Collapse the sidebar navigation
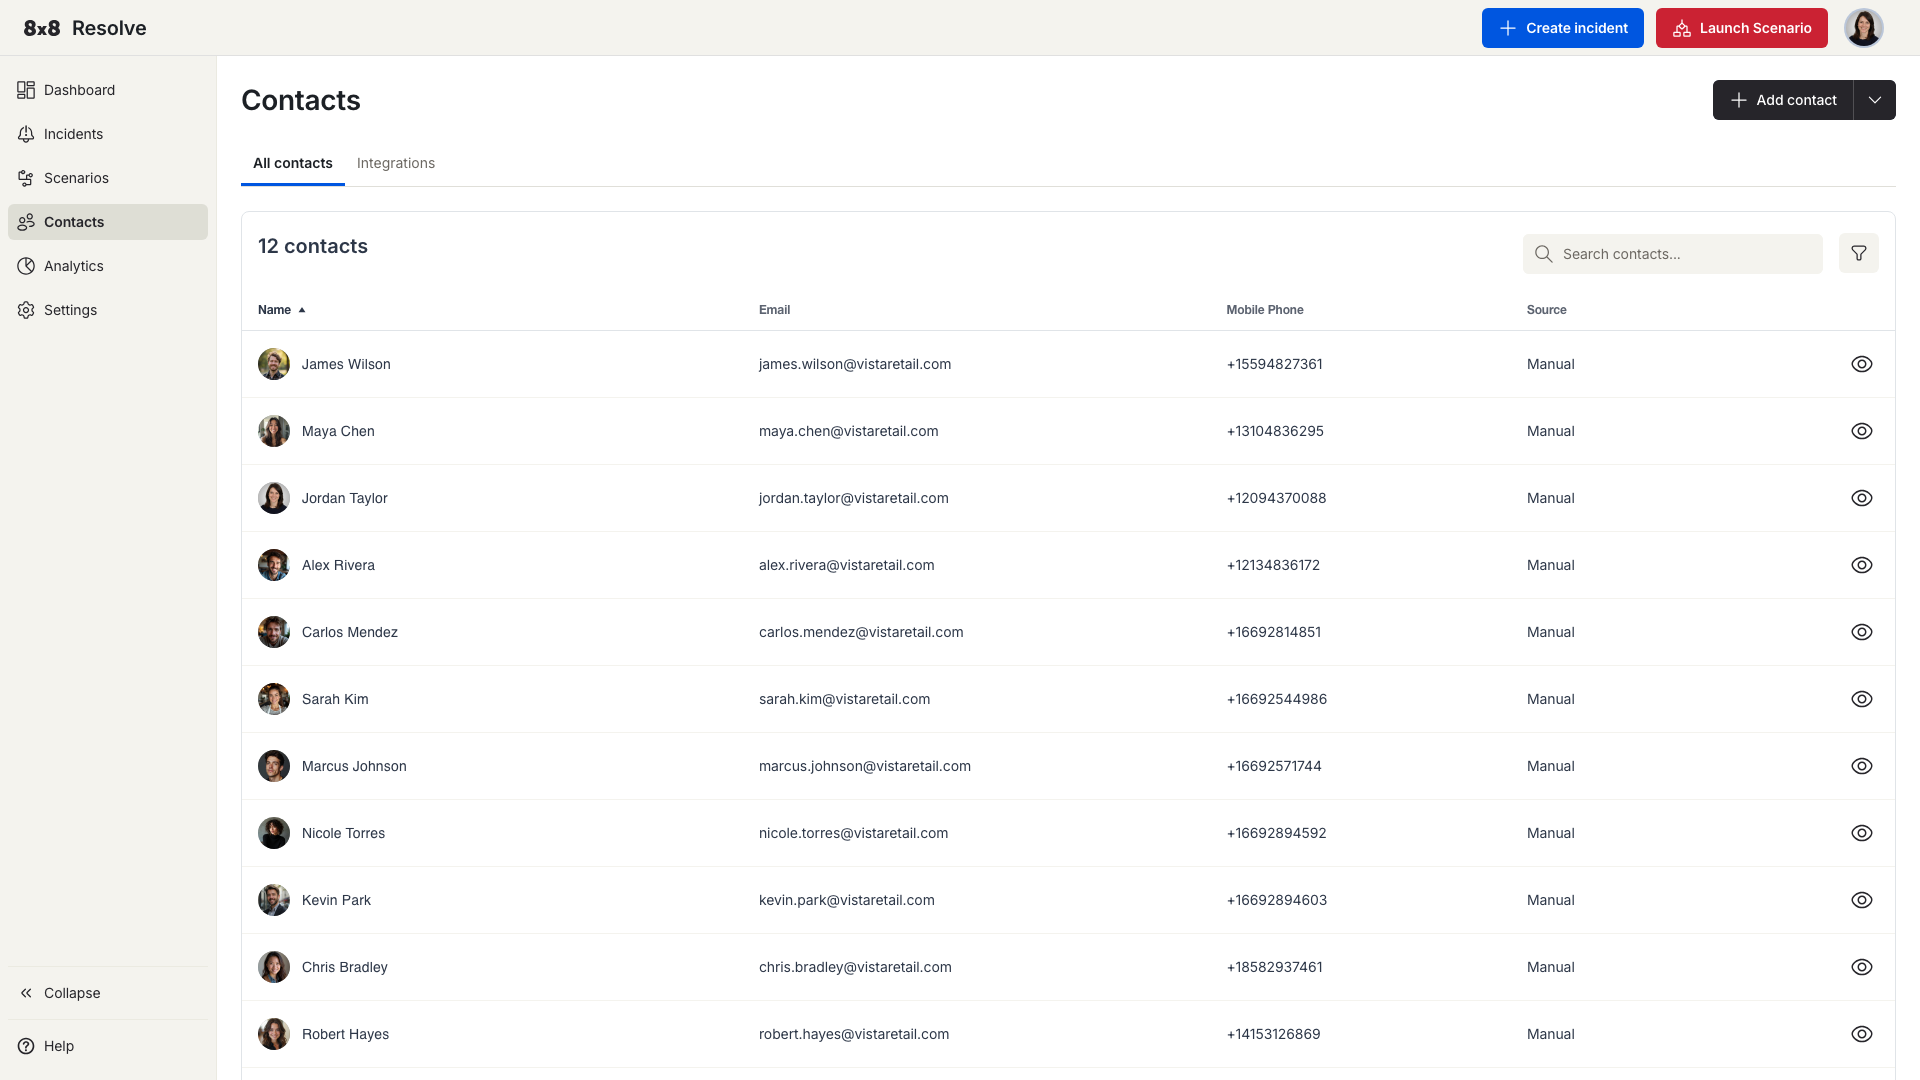The height and width of the screenshot is (1080, 1920). 108,993
